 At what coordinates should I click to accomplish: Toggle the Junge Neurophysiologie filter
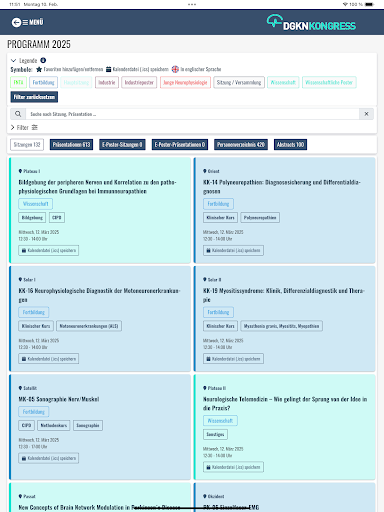coord(185,82)
